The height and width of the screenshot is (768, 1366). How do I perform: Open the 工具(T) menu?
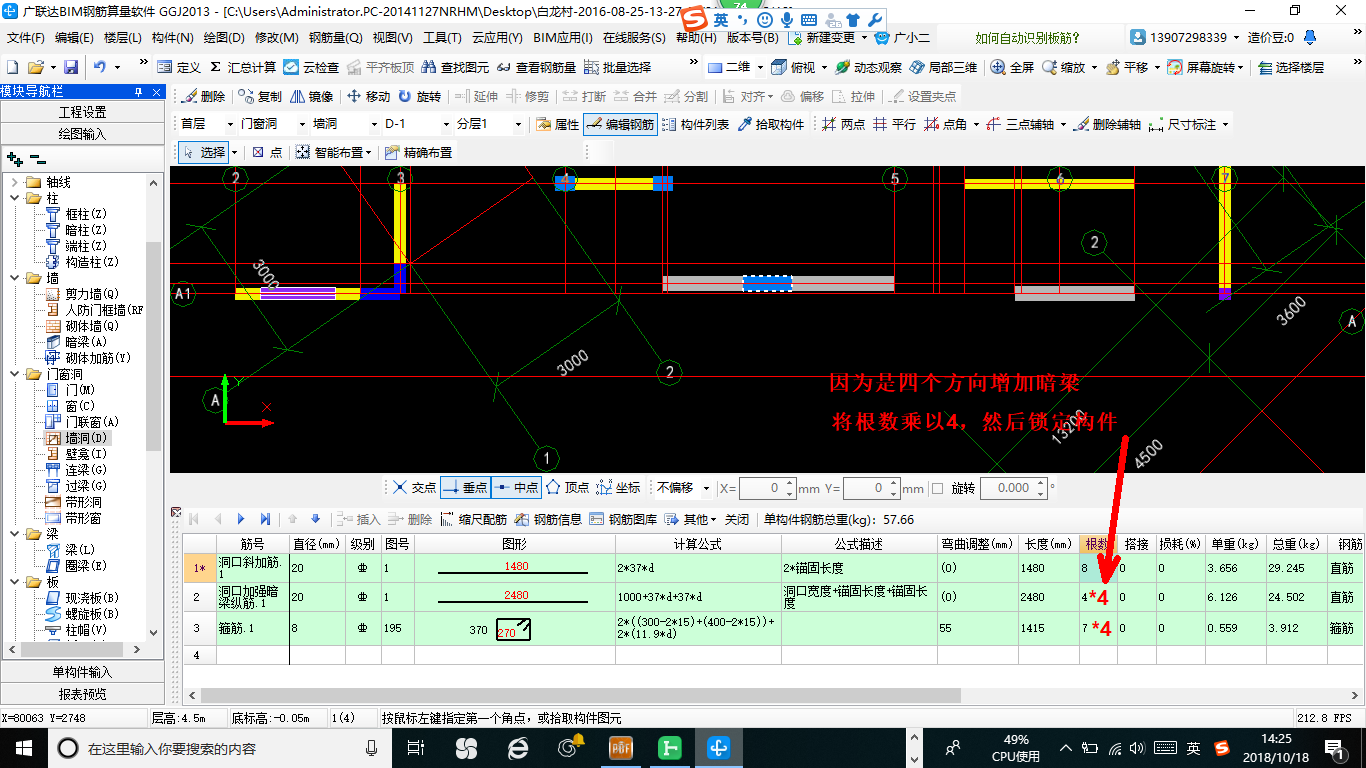pyautogui.click(x=441, y=38)
